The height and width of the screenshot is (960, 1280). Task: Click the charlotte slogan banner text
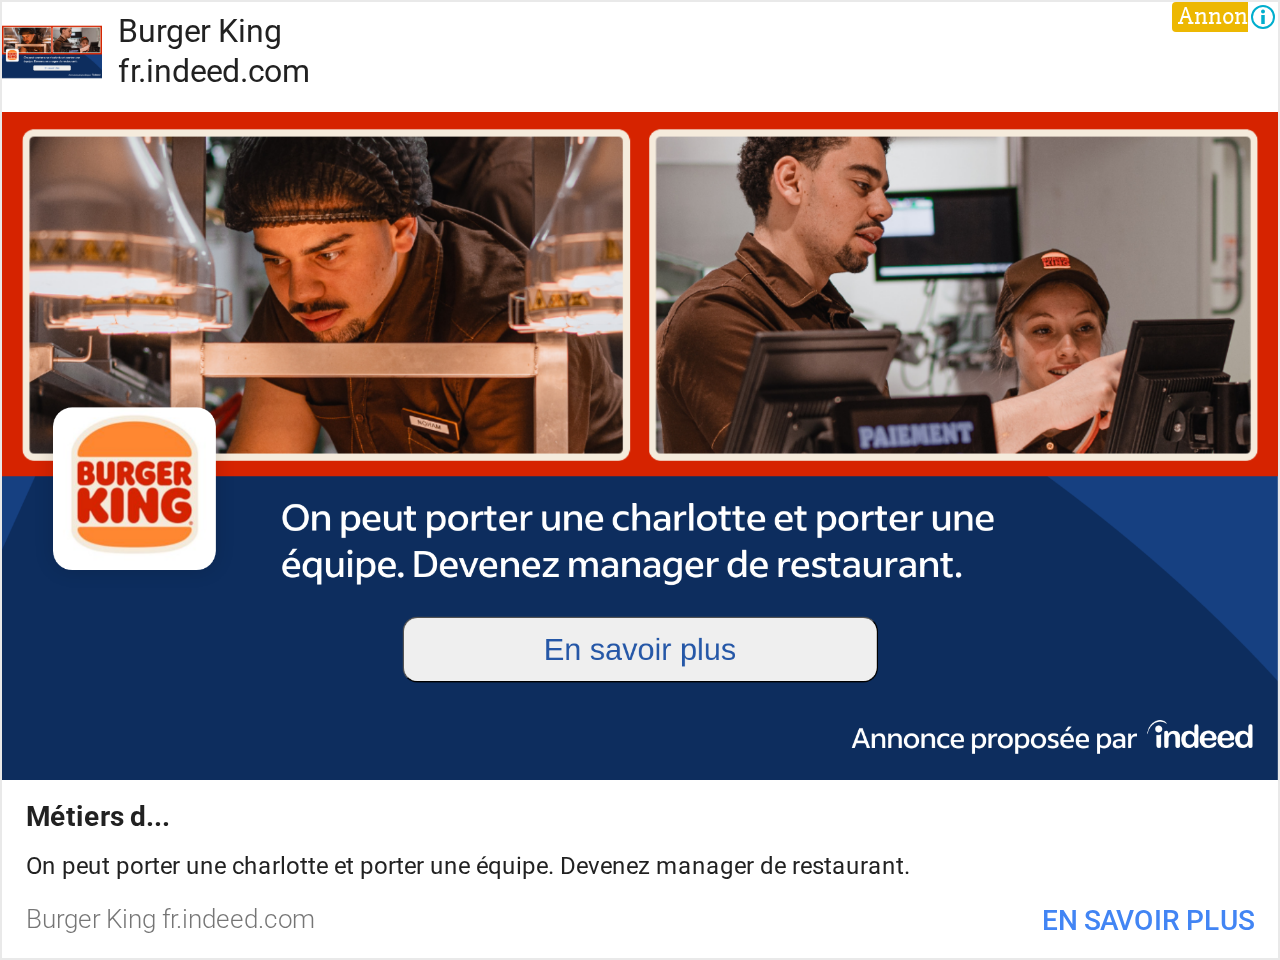638,541
